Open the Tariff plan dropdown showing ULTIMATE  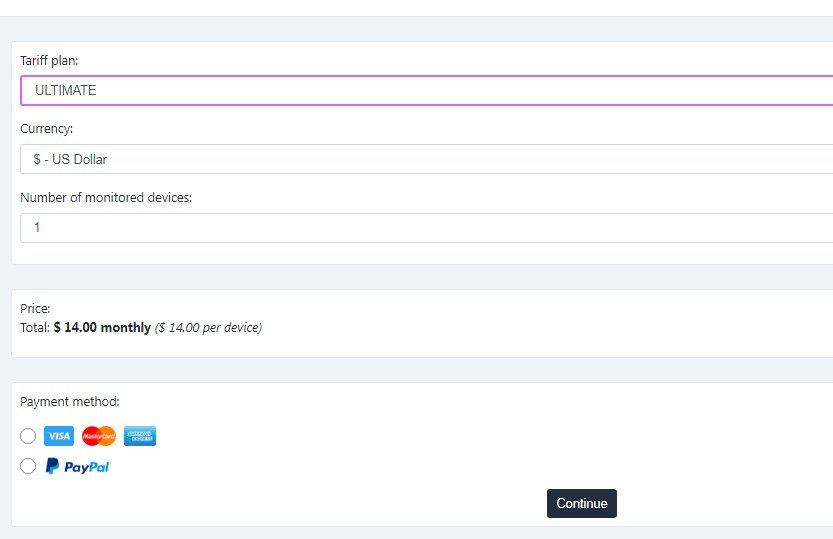(426, 90)
